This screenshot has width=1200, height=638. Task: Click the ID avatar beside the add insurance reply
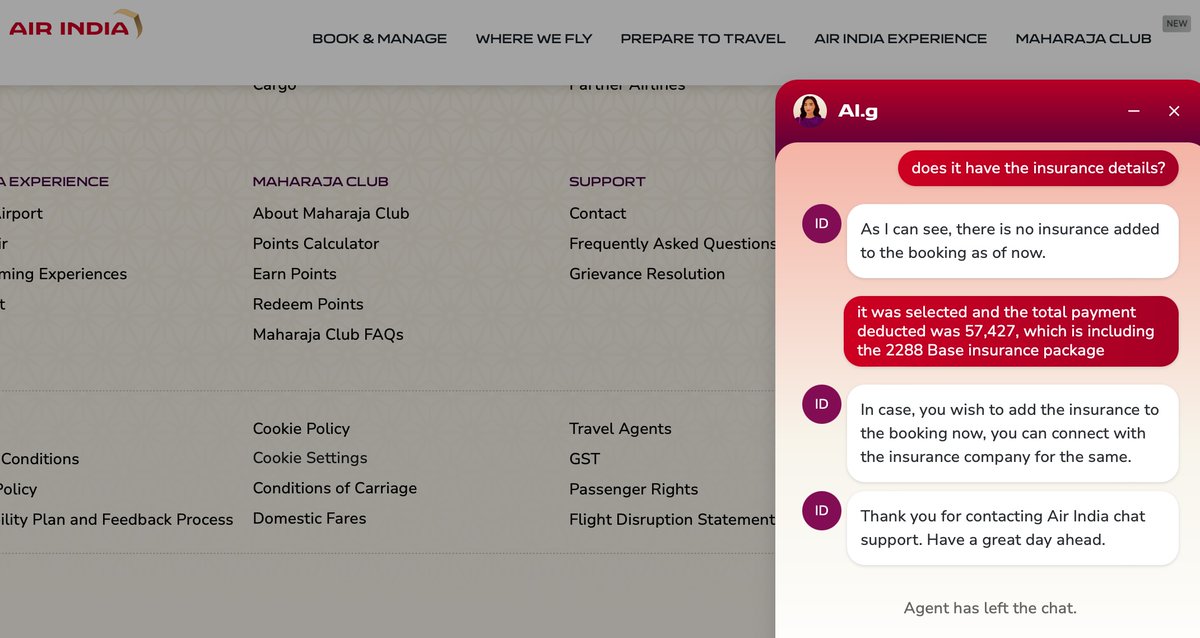coord(822,404)
